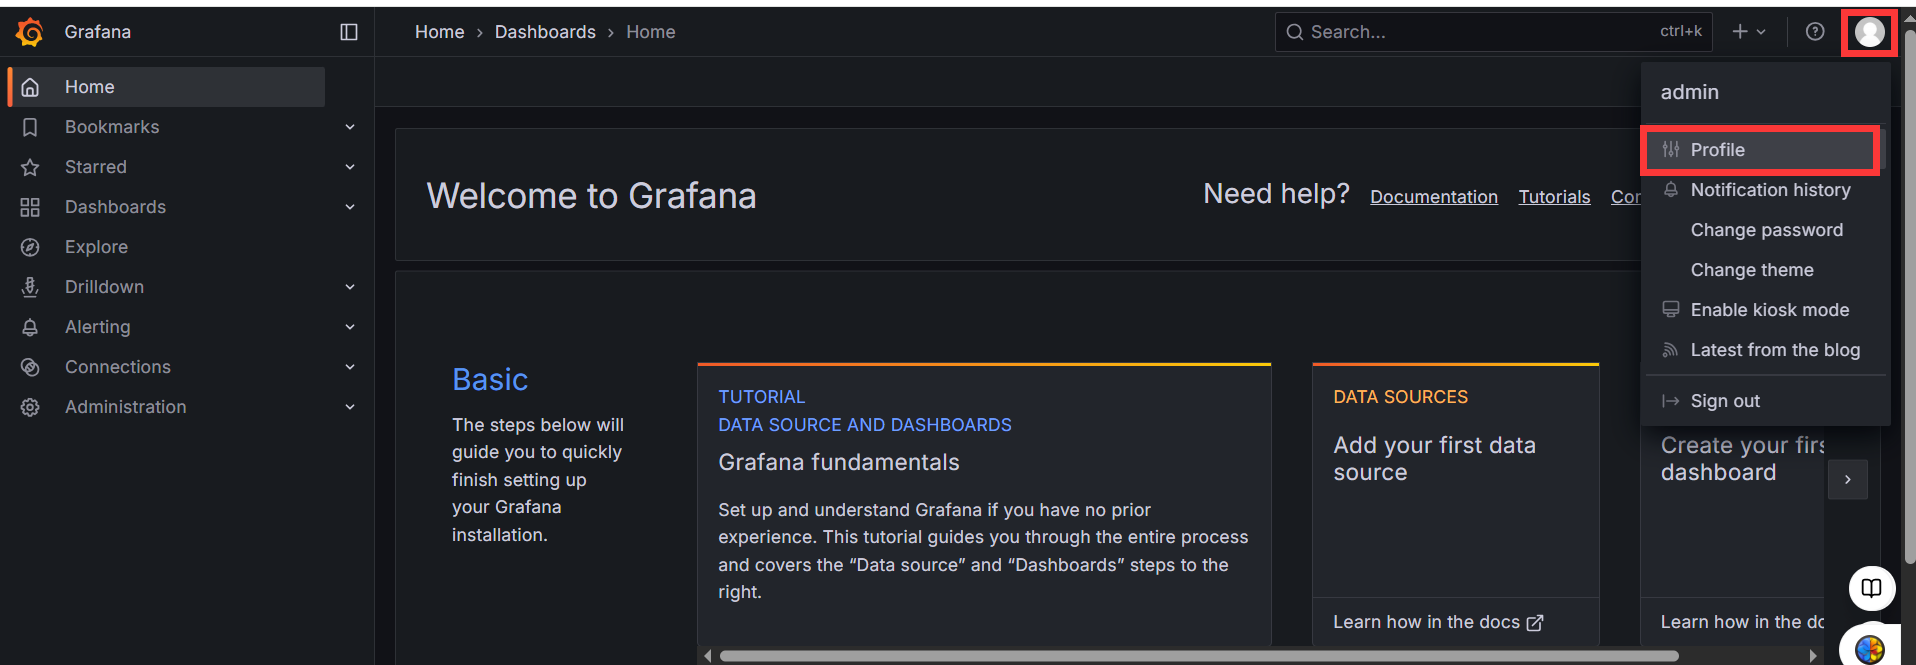Click the Dashboards breadcrumb link

click(x=545, y=32)
